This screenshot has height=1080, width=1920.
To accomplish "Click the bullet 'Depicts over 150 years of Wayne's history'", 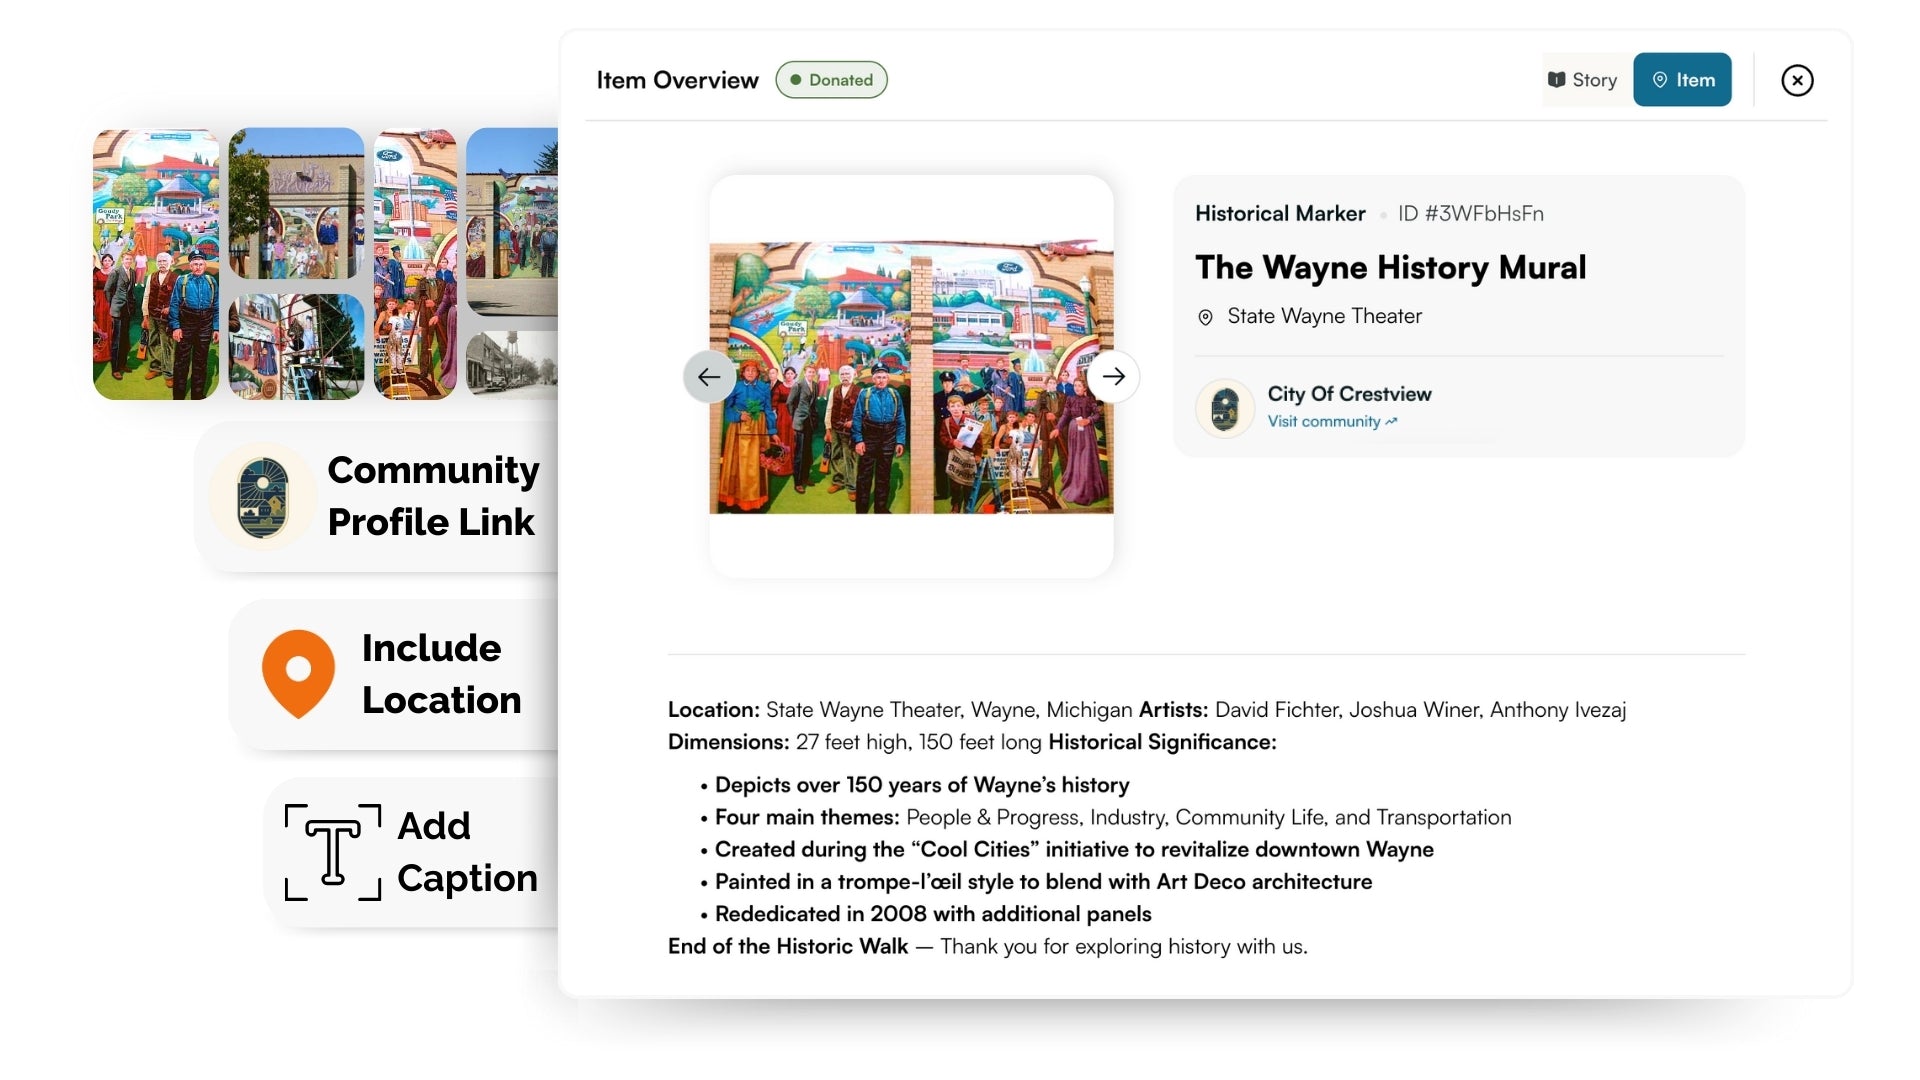I will pos(922,785).
